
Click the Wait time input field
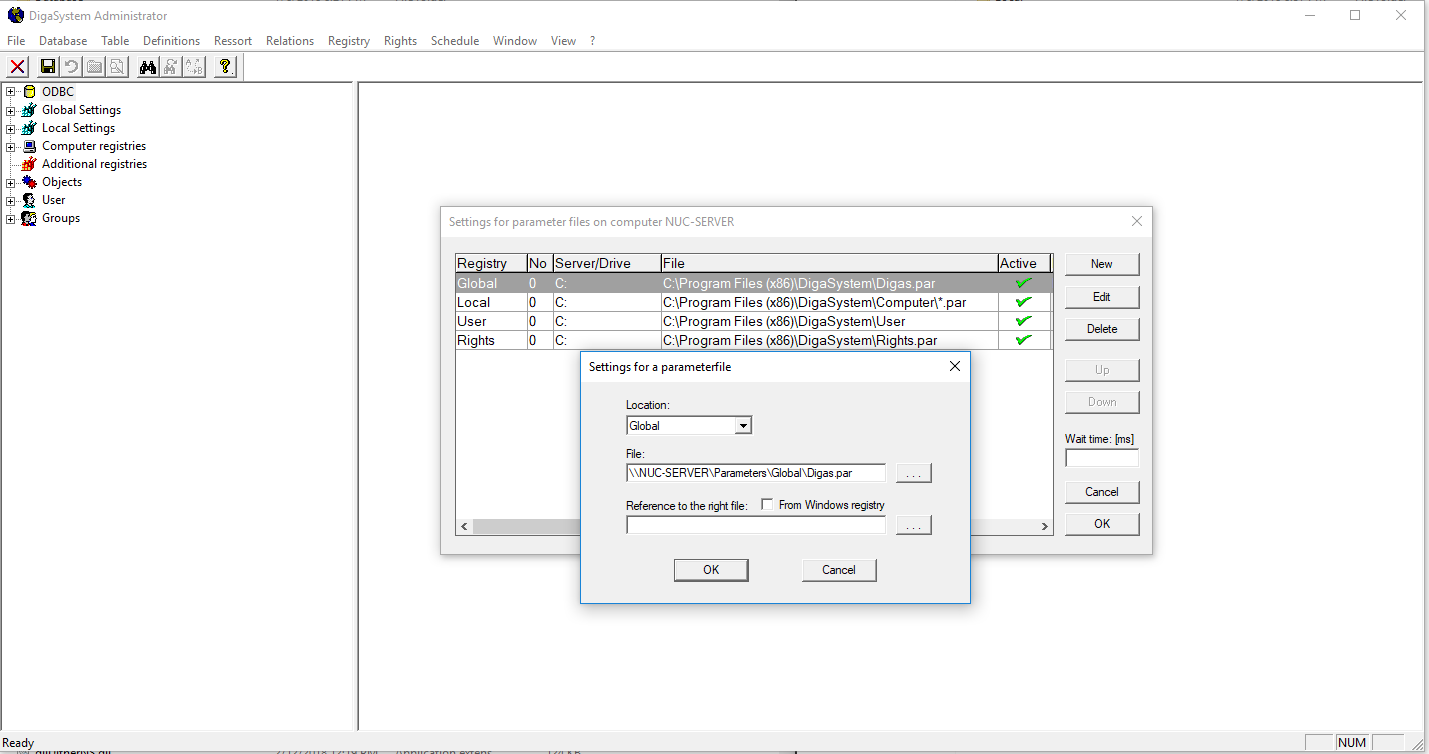tap(1101, 458)
